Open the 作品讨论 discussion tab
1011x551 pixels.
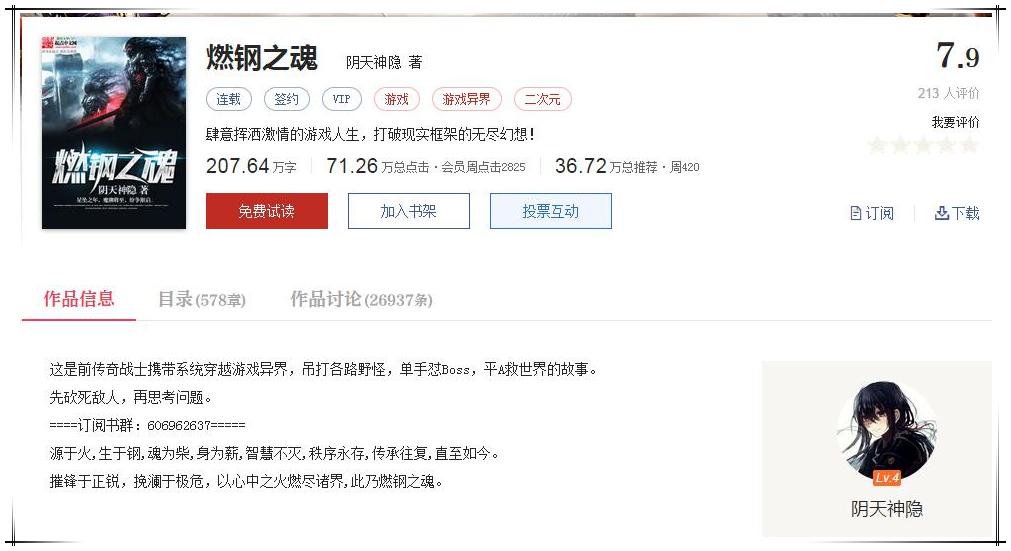(x=361, y=300)
